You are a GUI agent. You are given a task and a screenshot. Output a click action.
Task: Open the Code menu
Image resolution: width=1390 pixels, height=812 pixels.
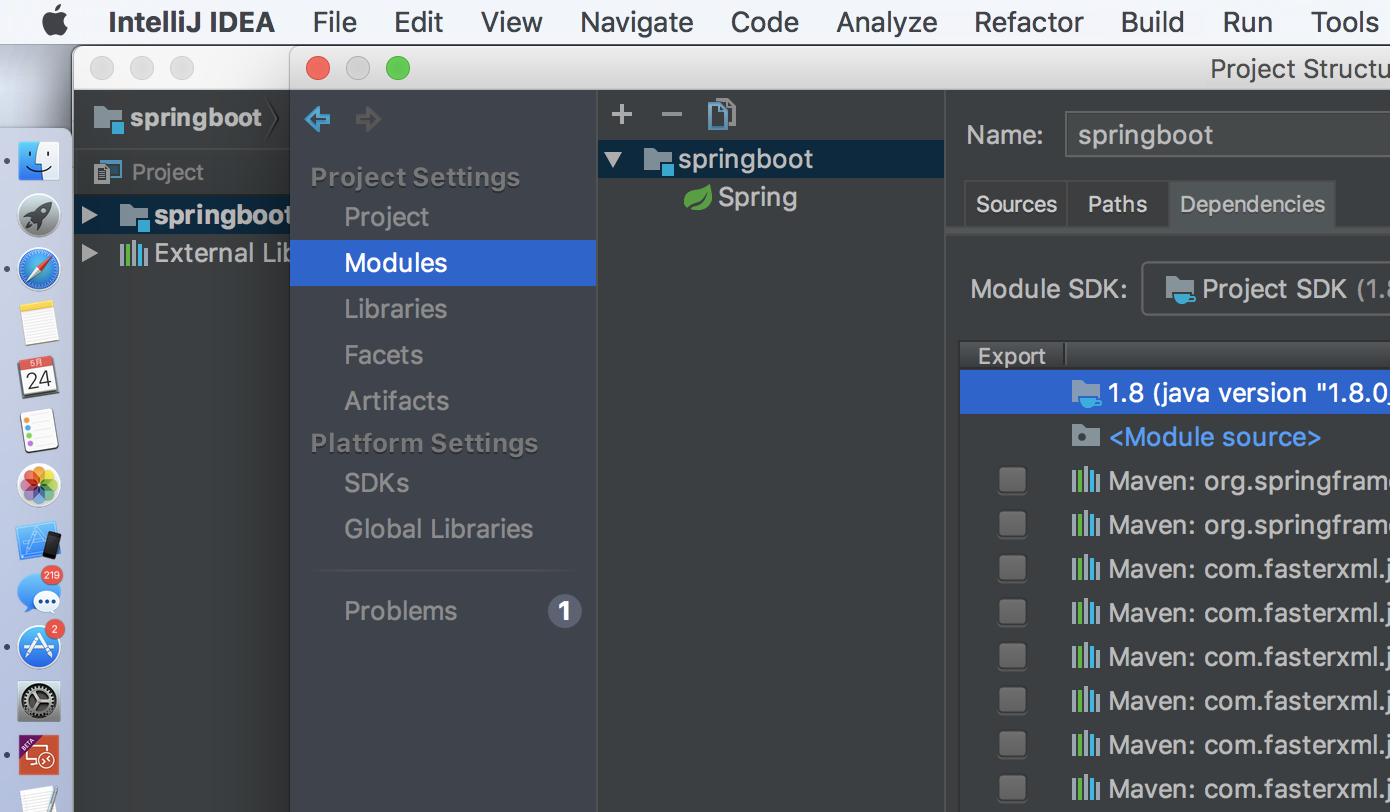[764, 22]
